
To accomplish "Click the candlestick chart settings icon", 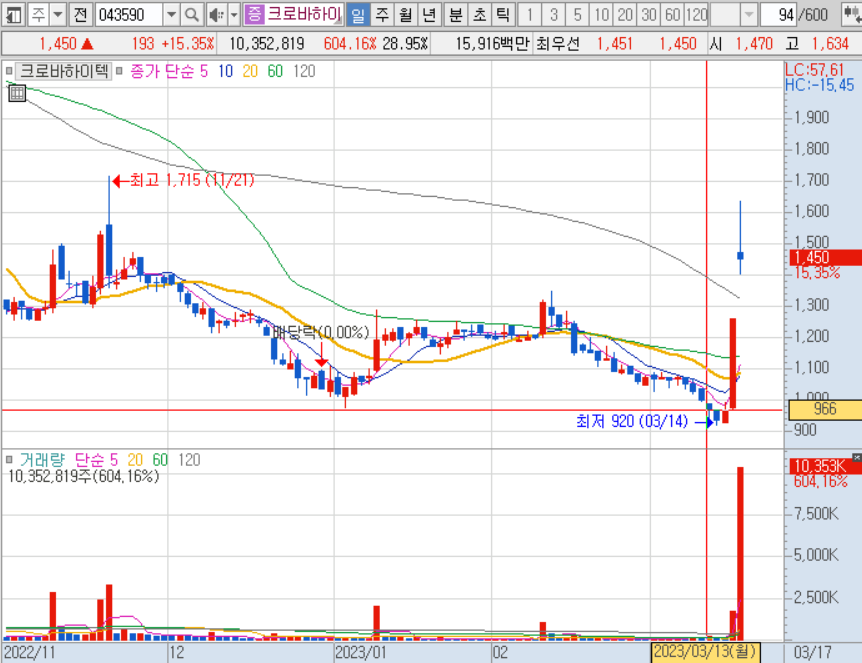I will point(852,15).
